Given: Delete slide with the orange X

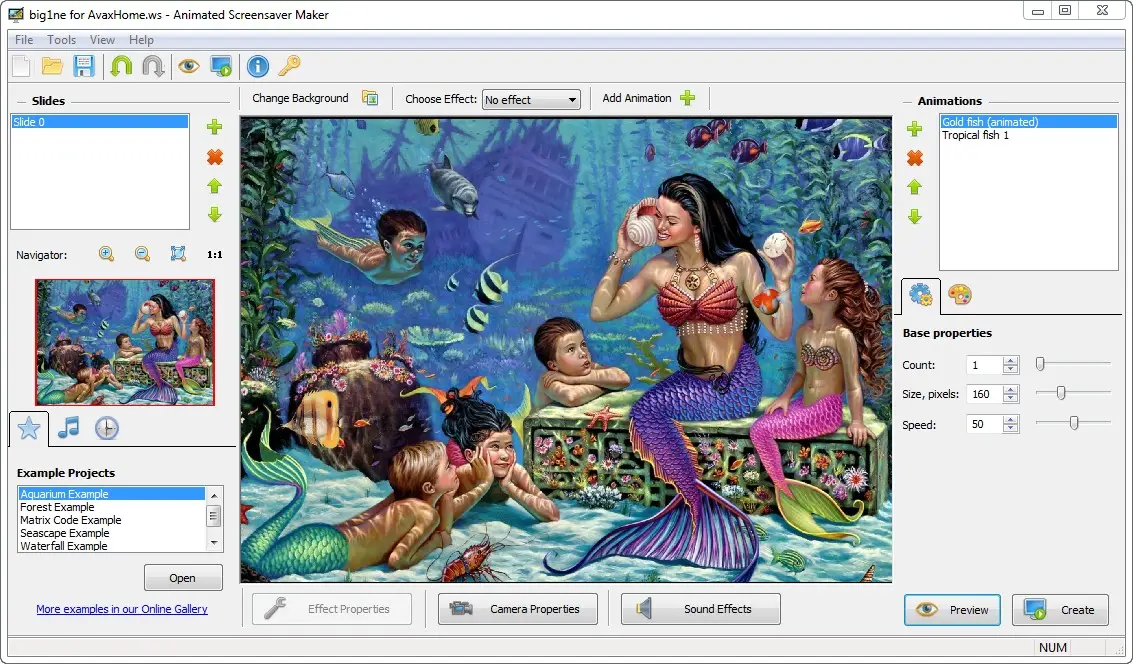Looking at the screenshot, I should (x=215, y=157).
